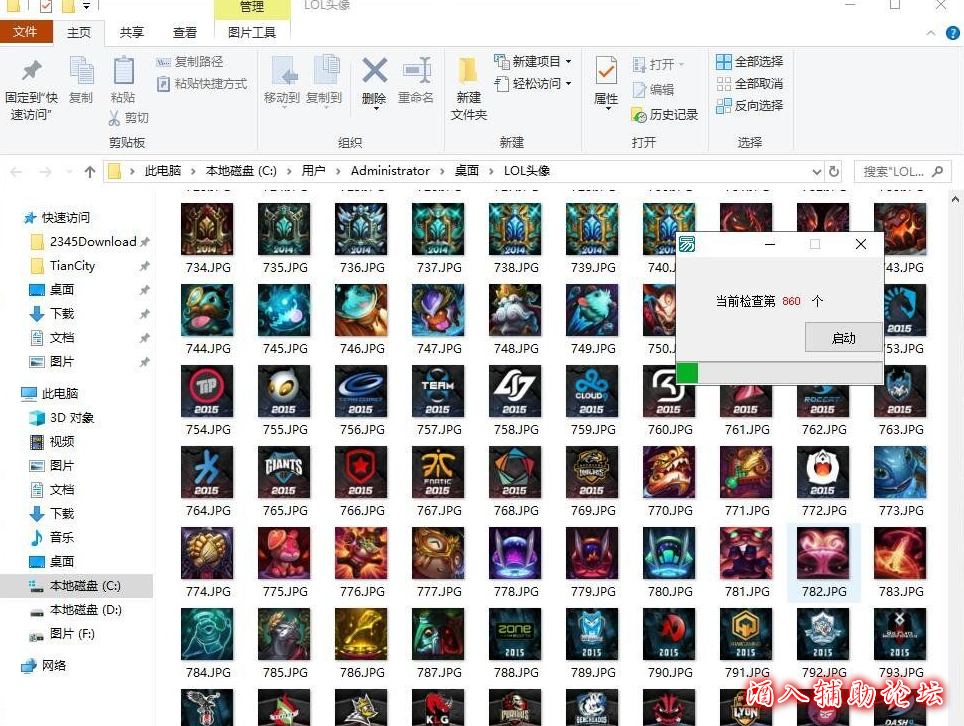Select This PC (此电脑) in sidebar
Screen dimensions: 964x726
(x=50, y=393)
